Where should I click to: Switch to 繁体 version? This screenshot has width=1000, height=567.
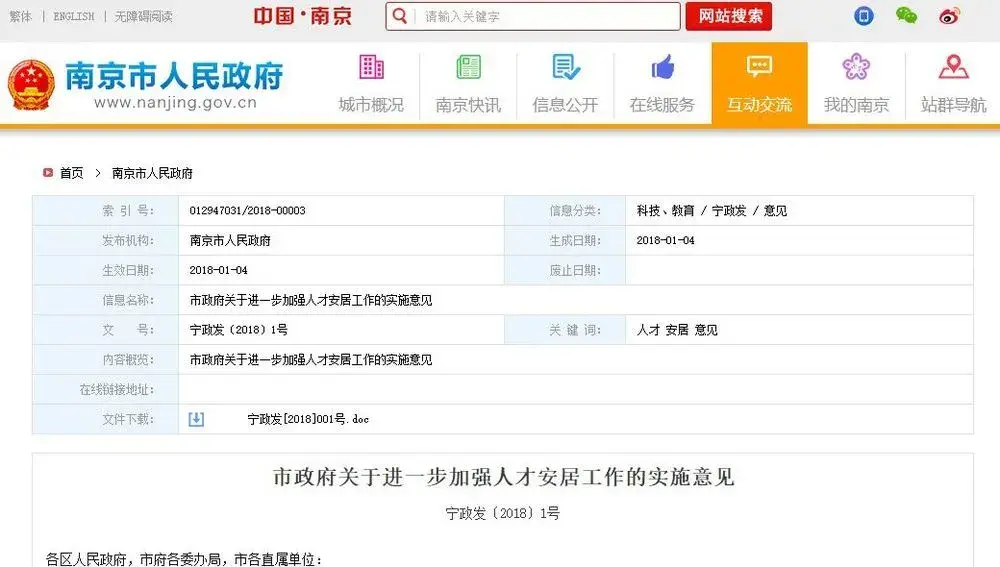20,17
